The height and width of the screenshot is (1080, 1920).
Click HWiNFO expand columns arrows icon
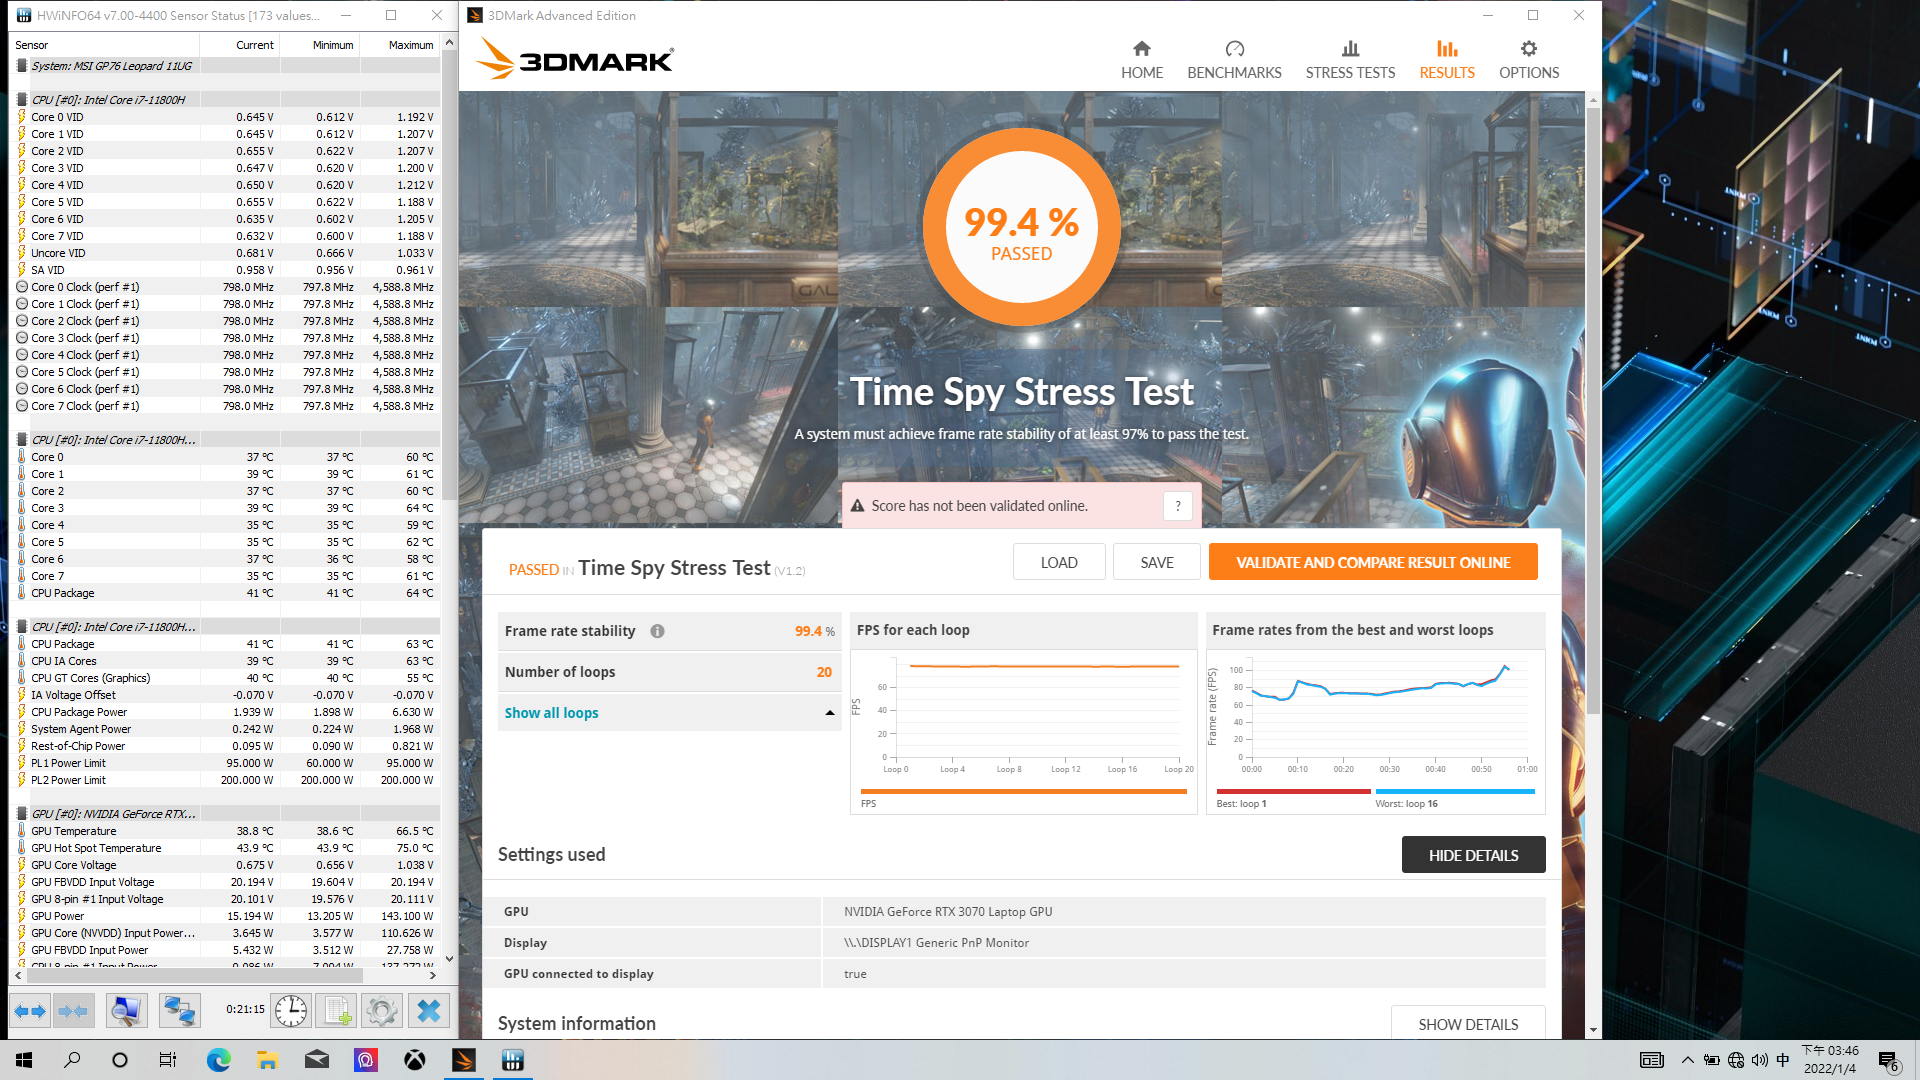click(30, 1011)
